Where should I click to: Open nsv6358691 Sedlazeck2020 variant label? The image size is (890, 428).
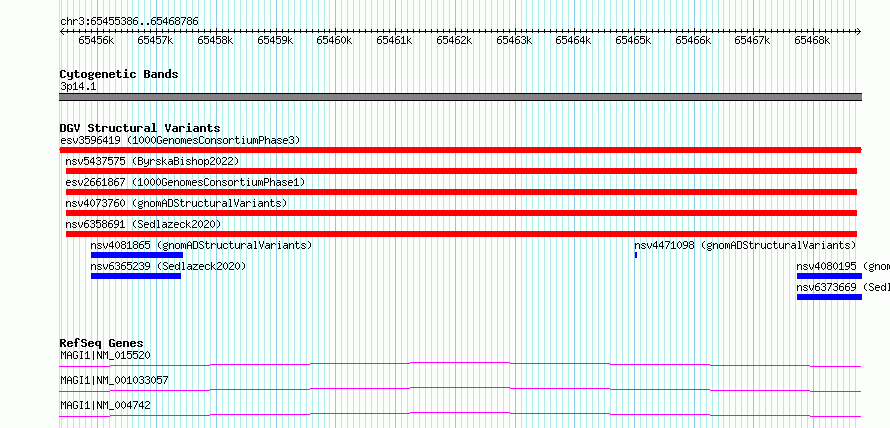pos(143,224)
